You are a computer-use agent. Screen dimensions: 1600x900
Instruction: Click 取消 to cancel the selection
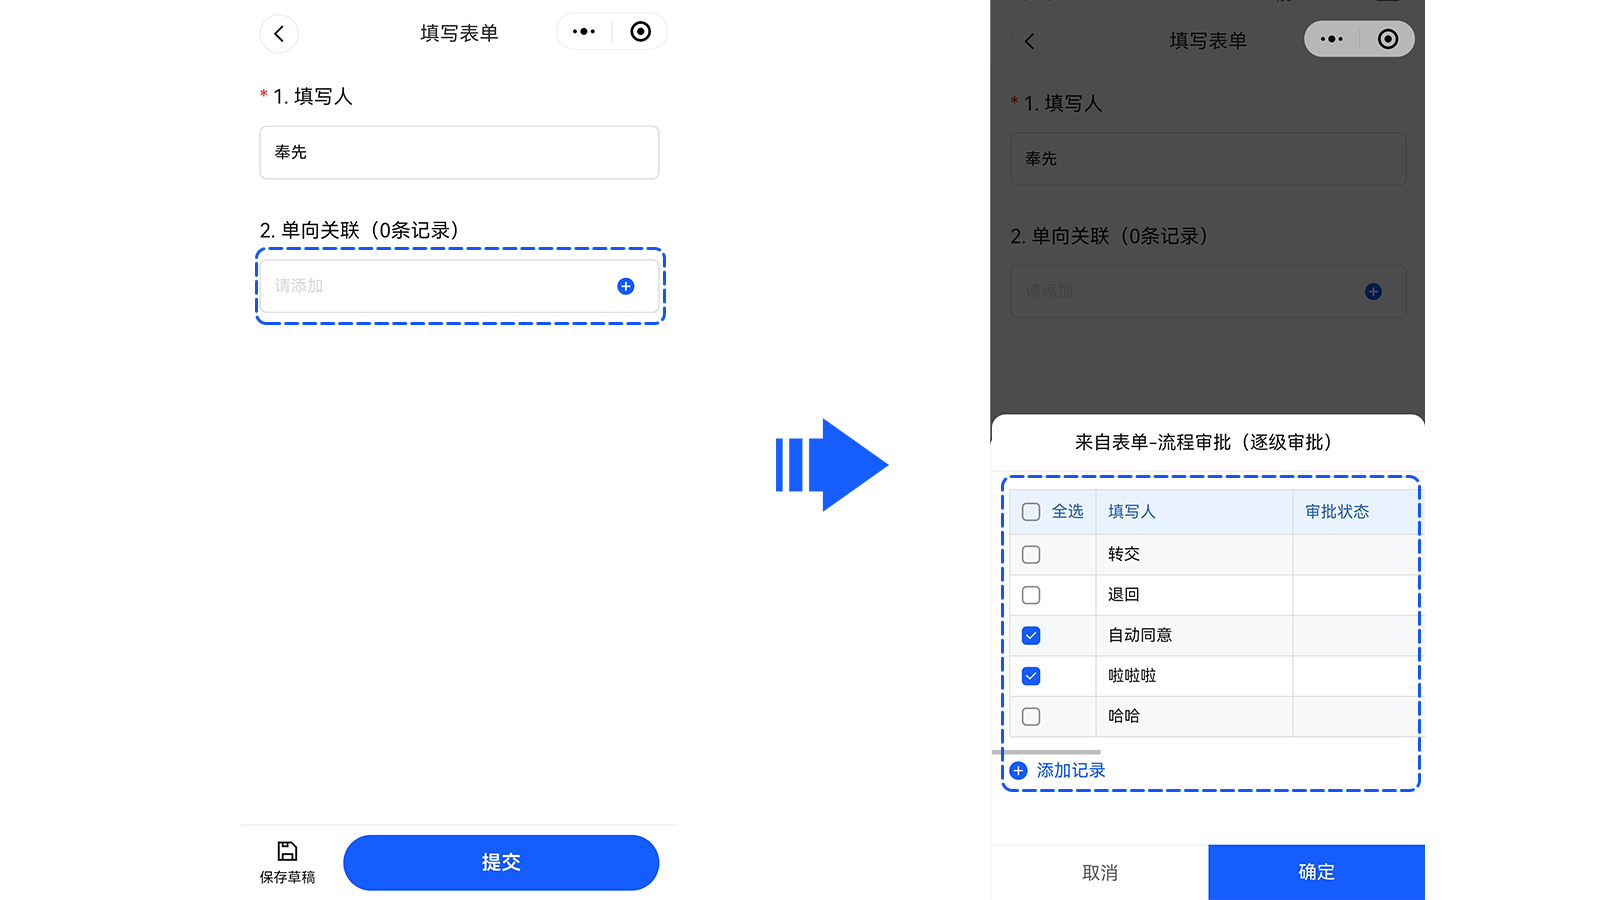coord(1099,872)
